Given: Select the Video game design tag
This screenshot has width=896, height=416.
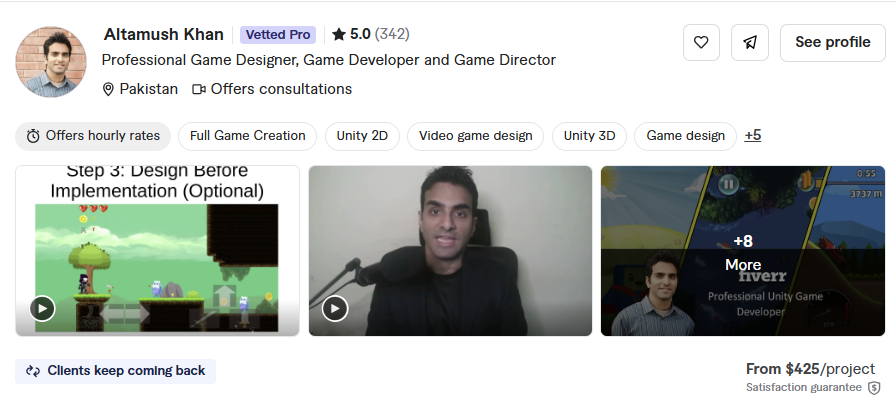Looking at the screenshot, I should click(x=475, y=136).
